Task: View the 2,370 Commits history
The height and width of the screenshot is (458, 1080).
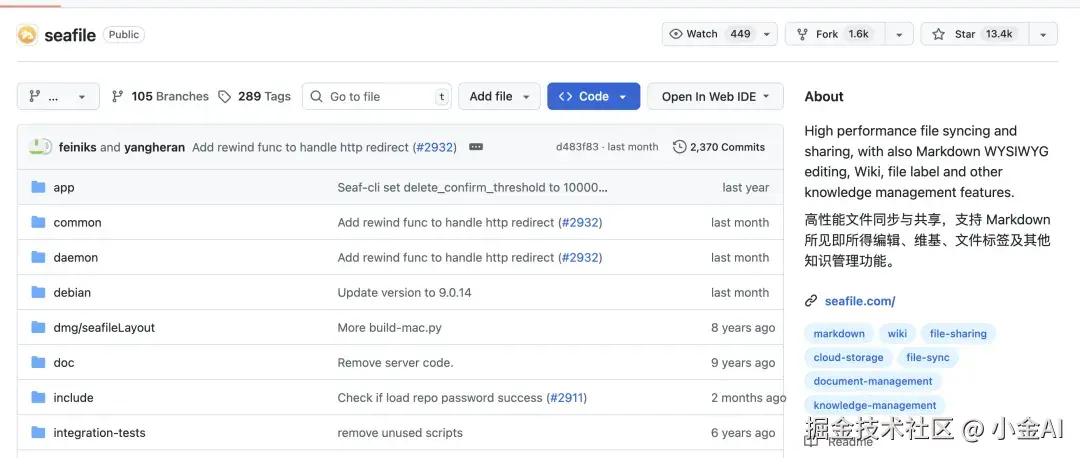Action: pos(719,147)
